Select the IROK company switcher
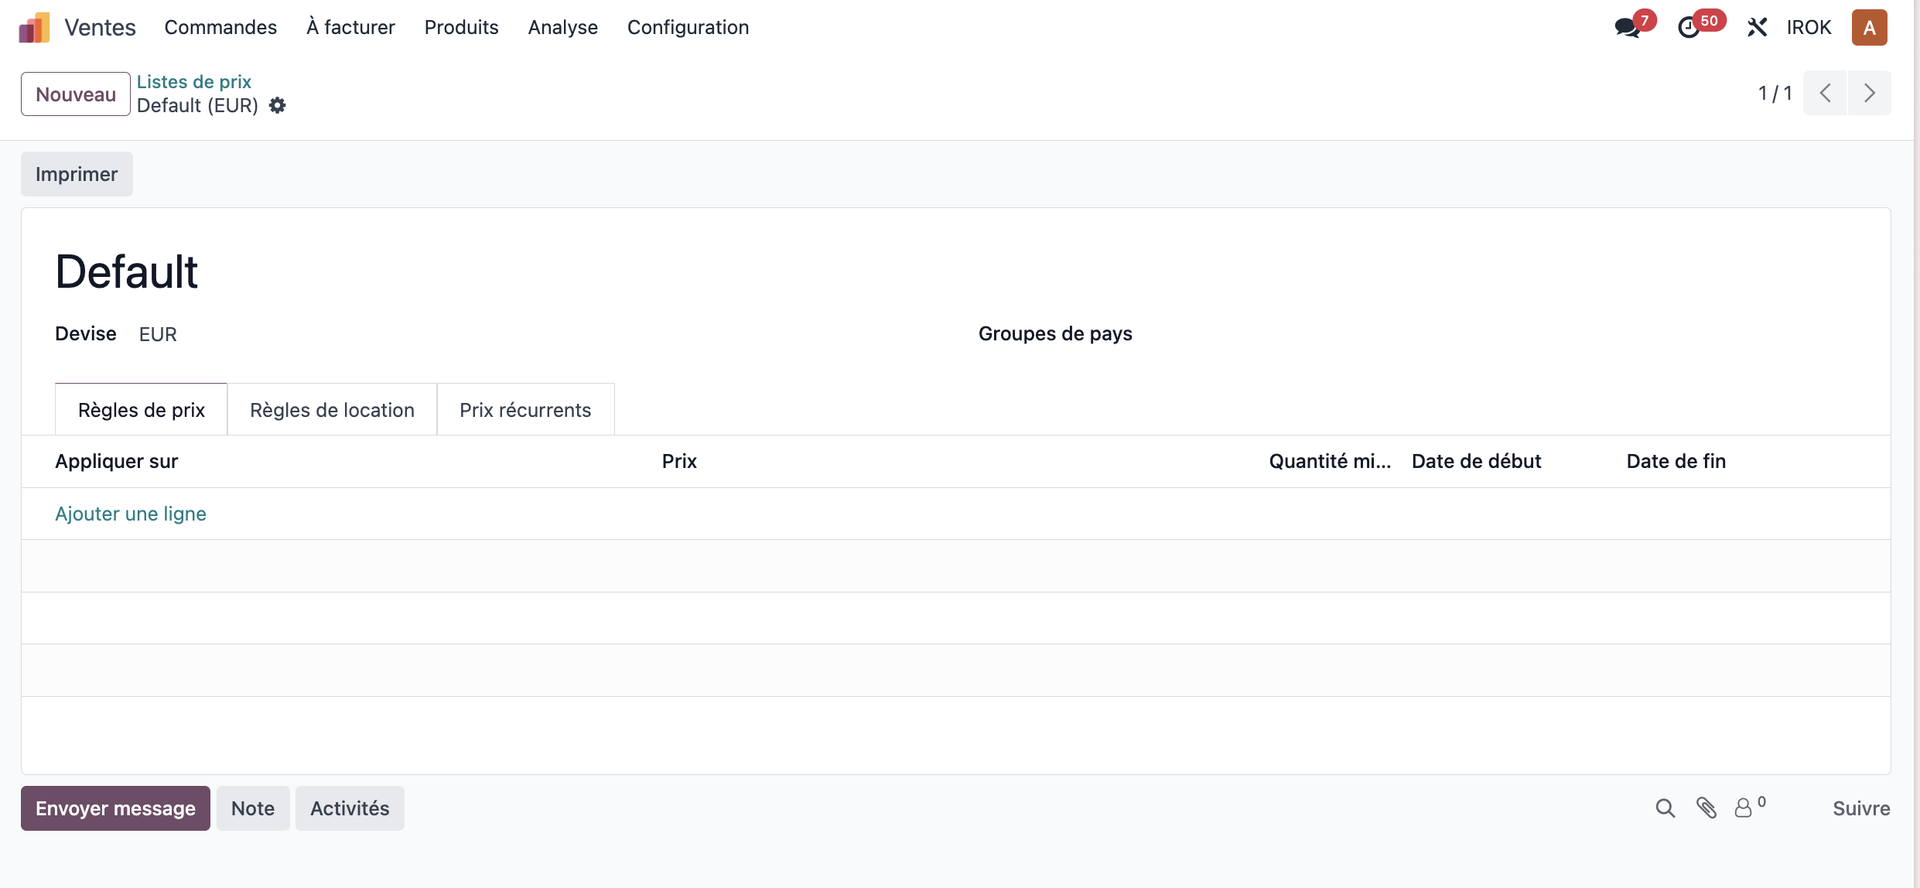The height and width of the screenshot is (888, 1920). click(1809, 28)
